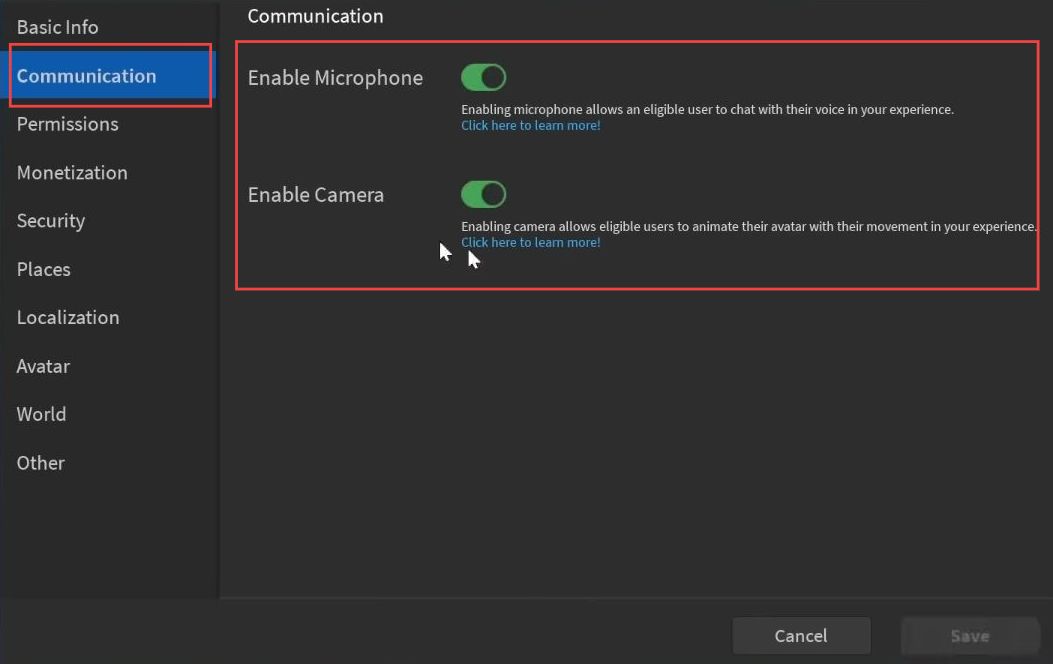Screen dimensions: 1053x664
Task: Click the Enable Camera label text
Action: pos(316,195)
